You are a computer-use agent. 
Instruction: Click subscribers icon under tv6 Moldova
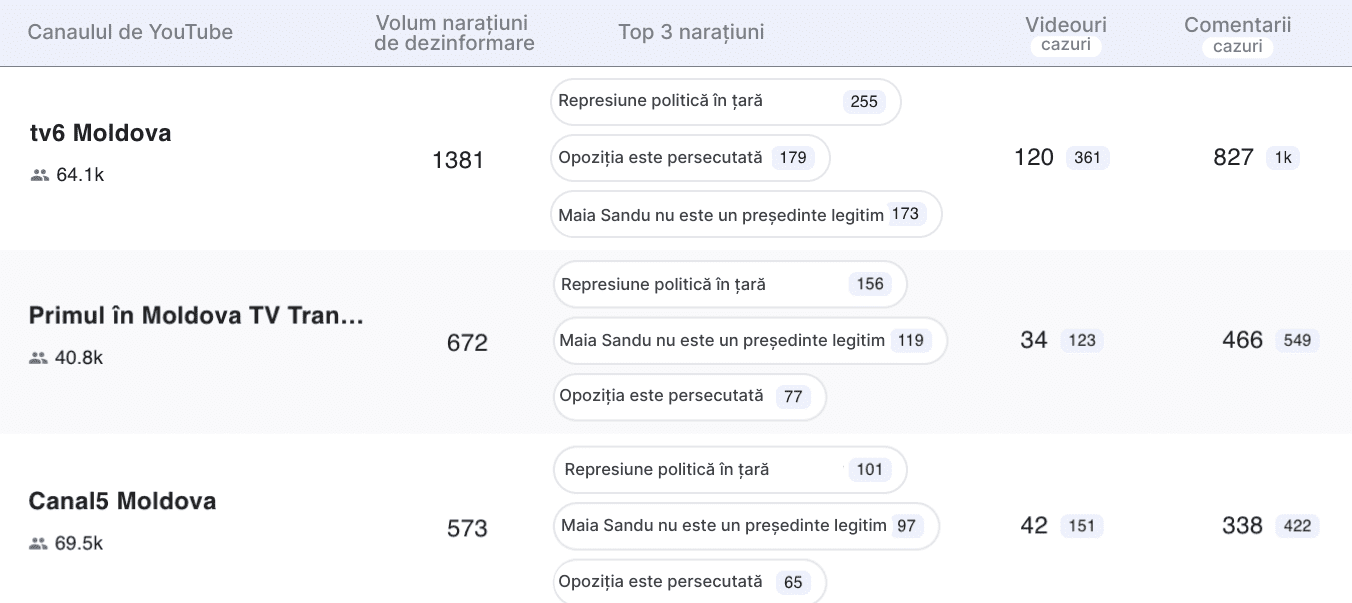(x=40, y=176)
